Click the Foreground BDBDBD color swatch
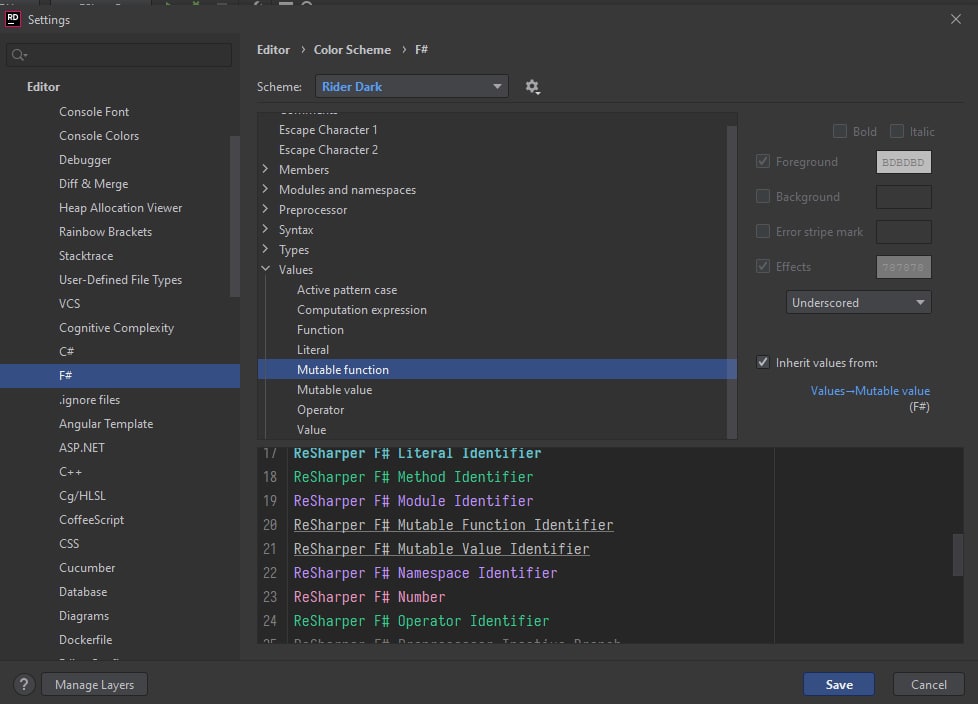 (x=903, y=162)
